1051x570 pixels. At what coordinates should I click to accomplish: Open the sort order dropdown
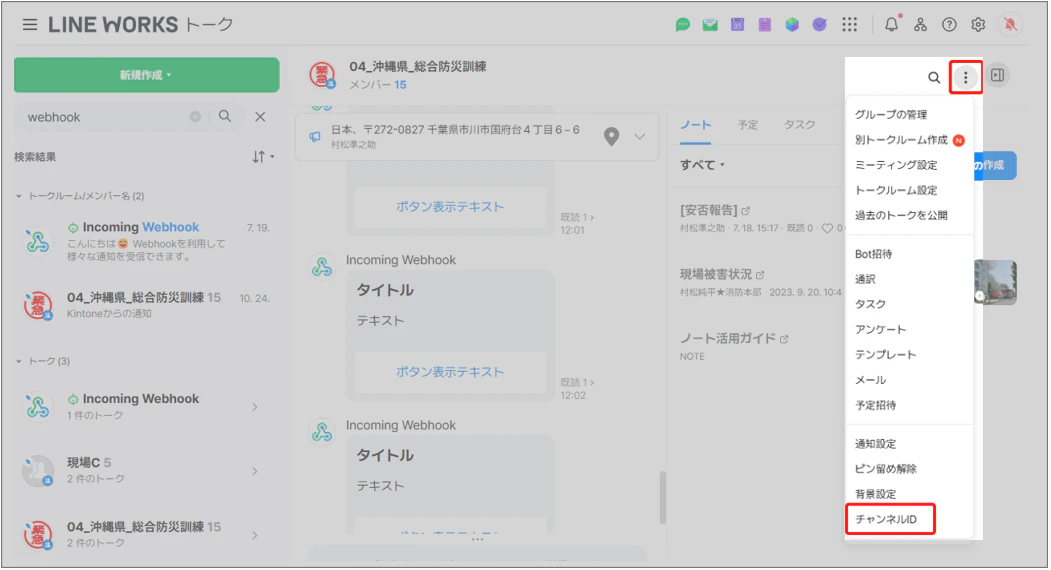coord(263,157)
